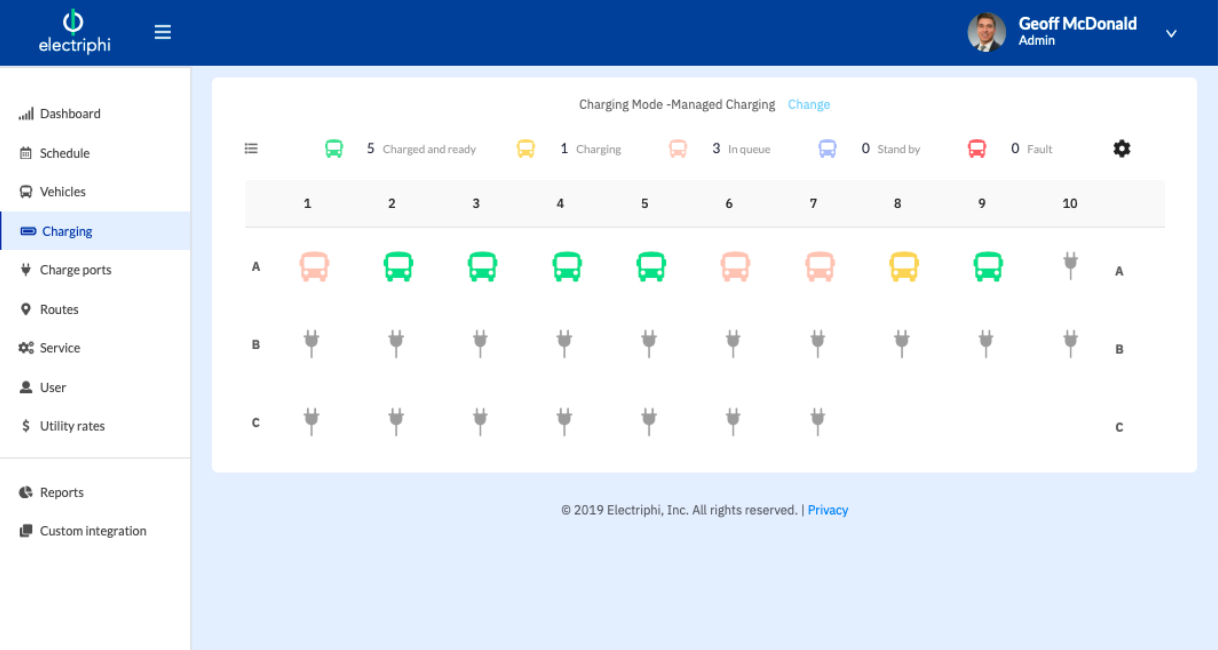Image resolution: width=1218 pixels, height=650 pixels.
Task: Click column header 1
Action: tap(307, 203)
